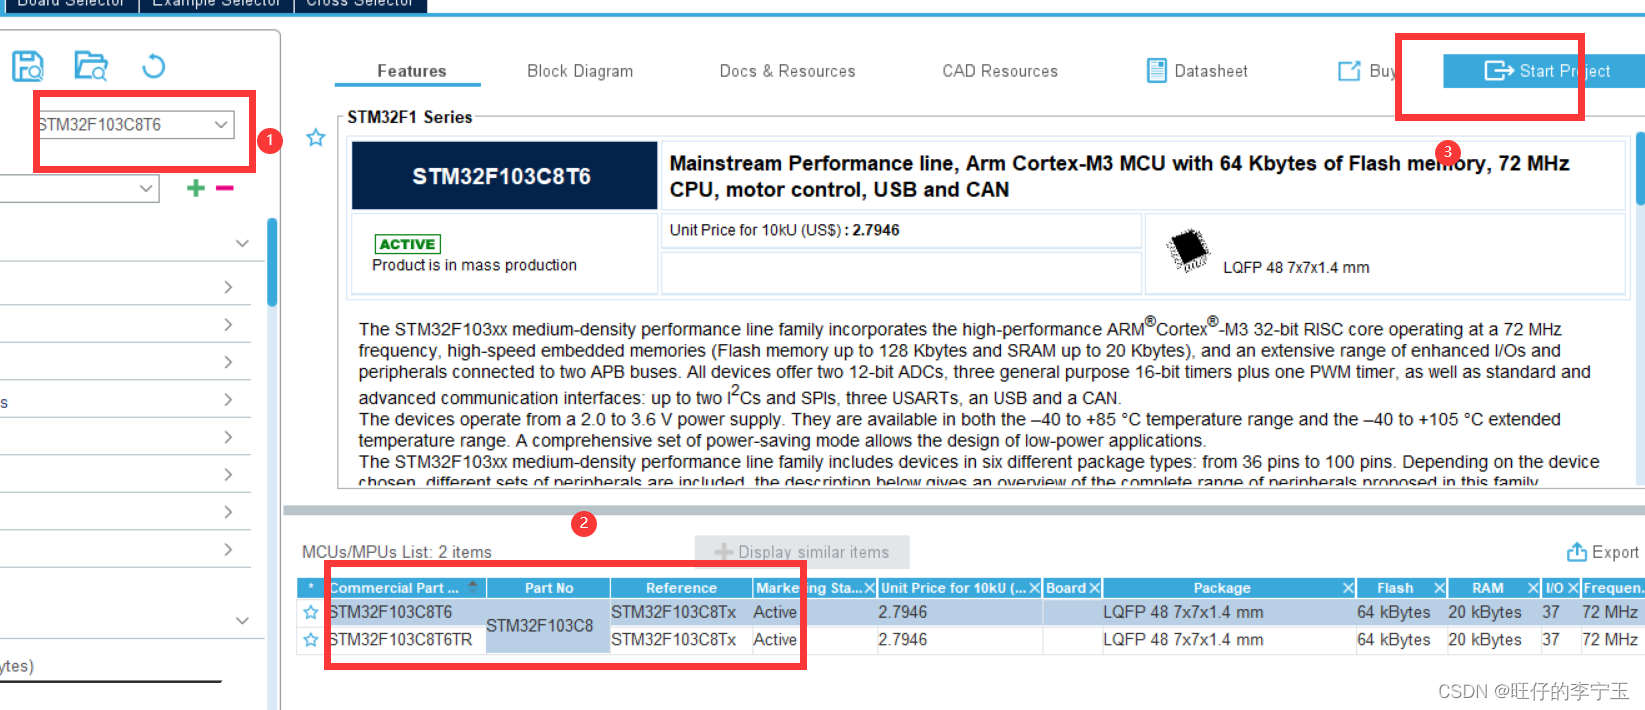Click the LQFP 48 chip package image

coord(1189,250)
